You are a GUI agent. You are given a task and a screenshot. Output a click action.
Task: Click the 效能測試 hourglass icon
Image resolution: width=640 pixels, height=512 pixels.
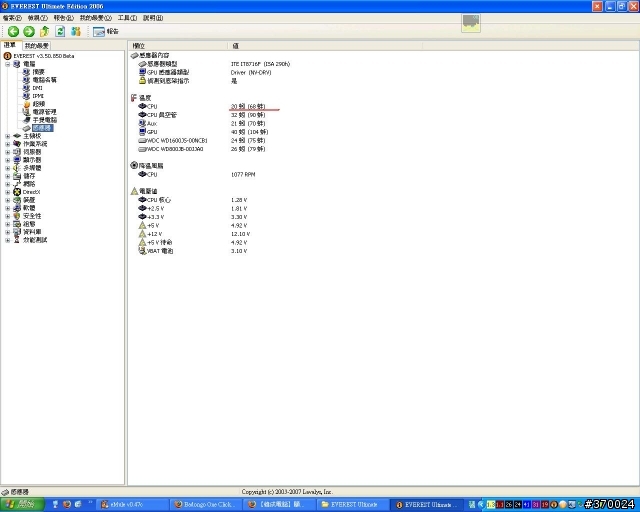pos(17,240)
